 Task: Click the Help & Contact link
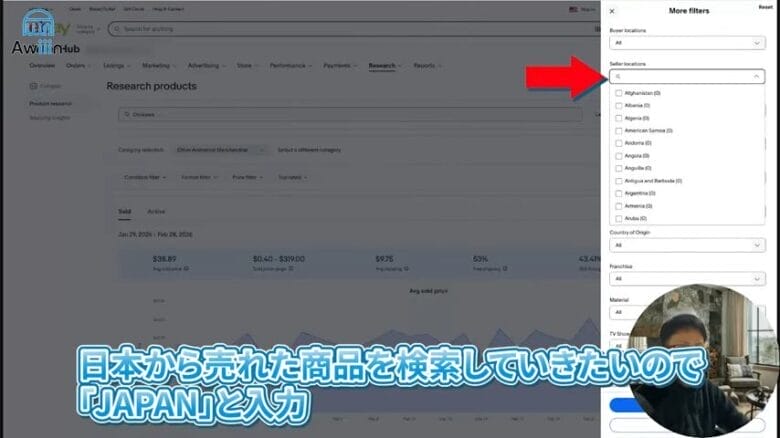tap(168, 9)
